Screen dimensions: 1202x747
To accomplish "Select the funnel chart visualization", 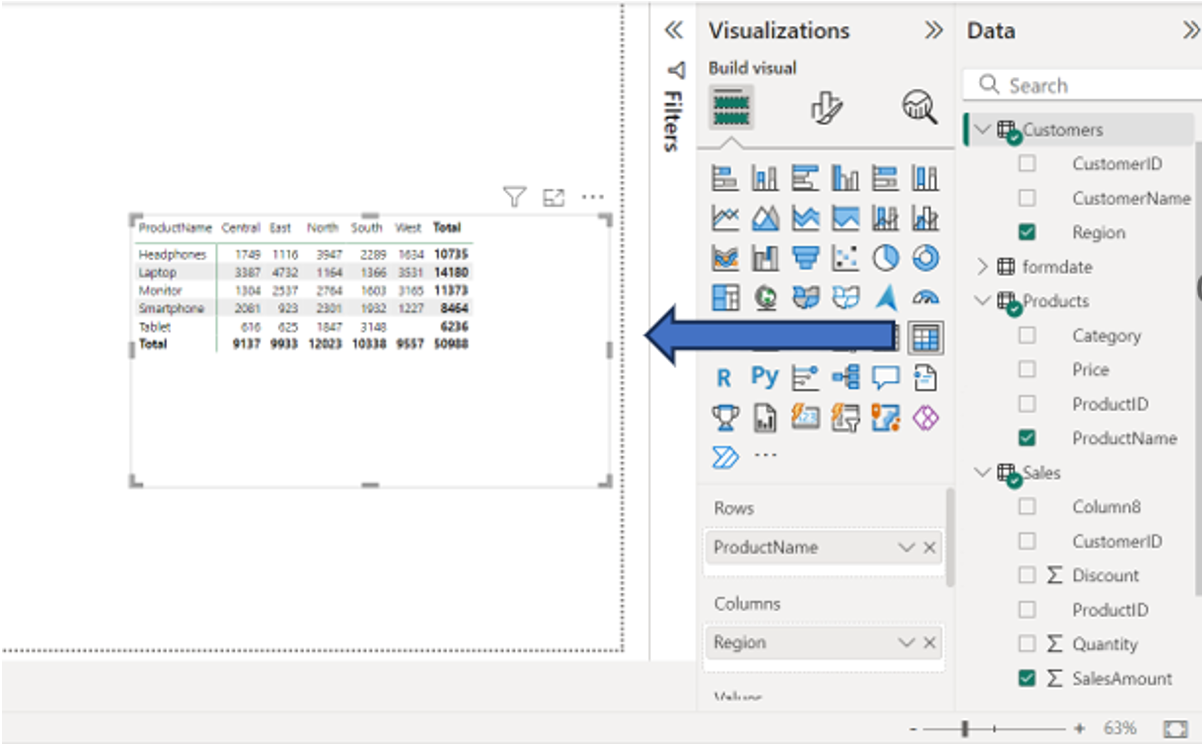I will click(804, 258).
